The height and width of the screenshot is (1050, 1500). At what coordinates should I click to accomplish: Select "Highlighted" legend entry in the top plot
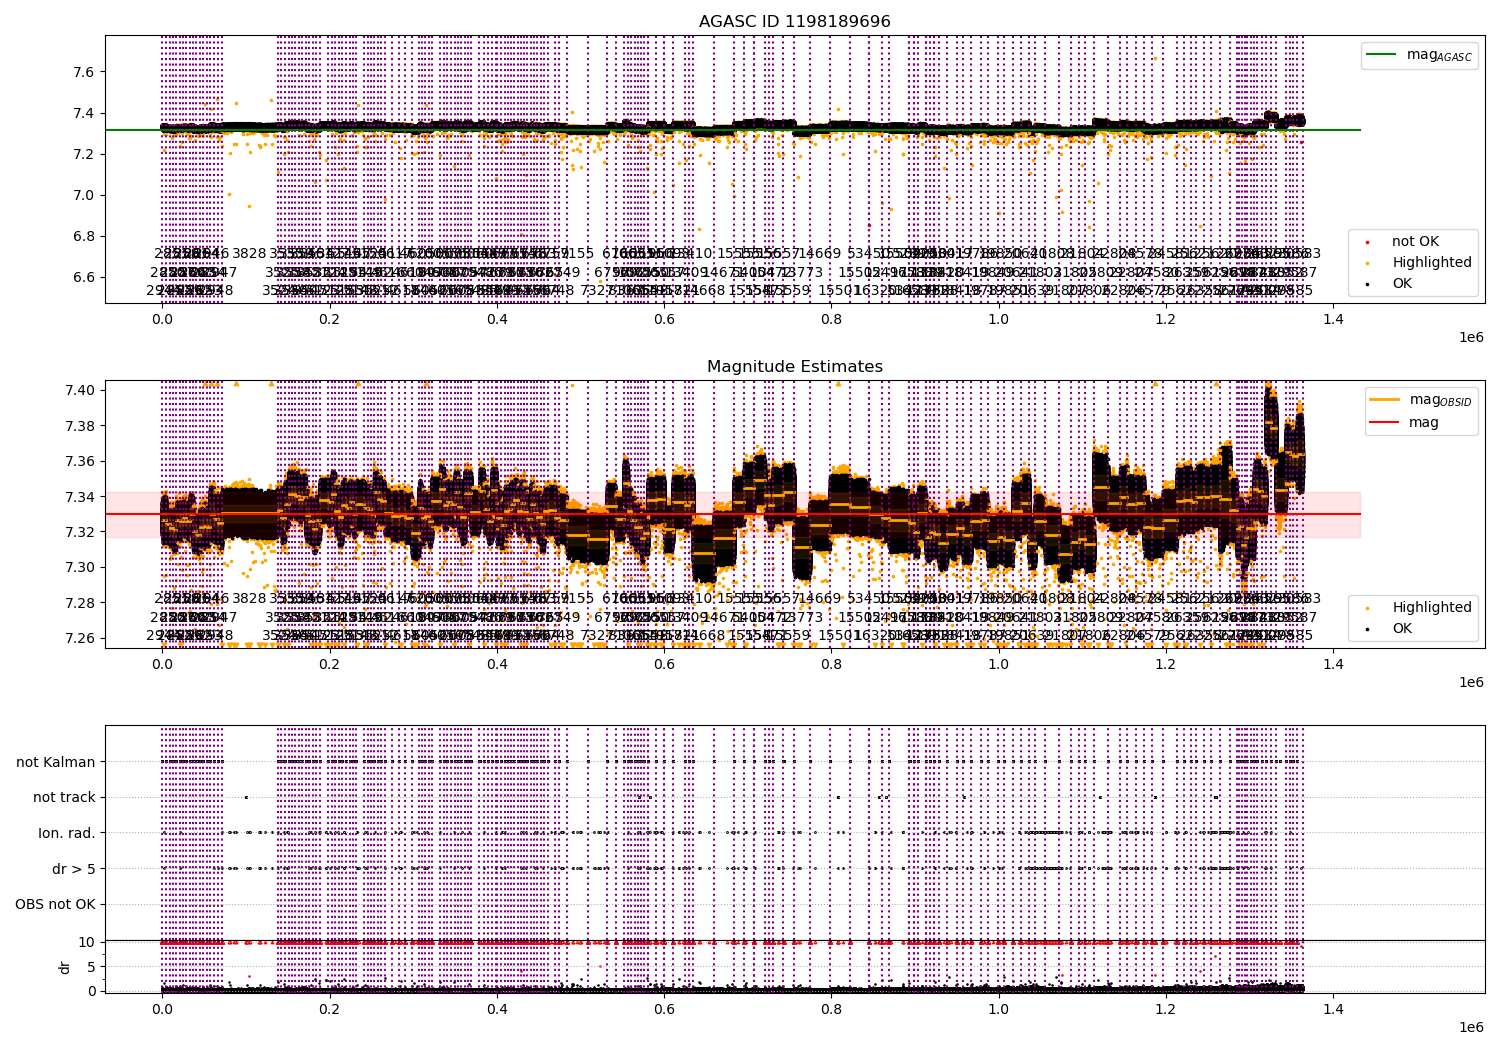coord(1432,262)
